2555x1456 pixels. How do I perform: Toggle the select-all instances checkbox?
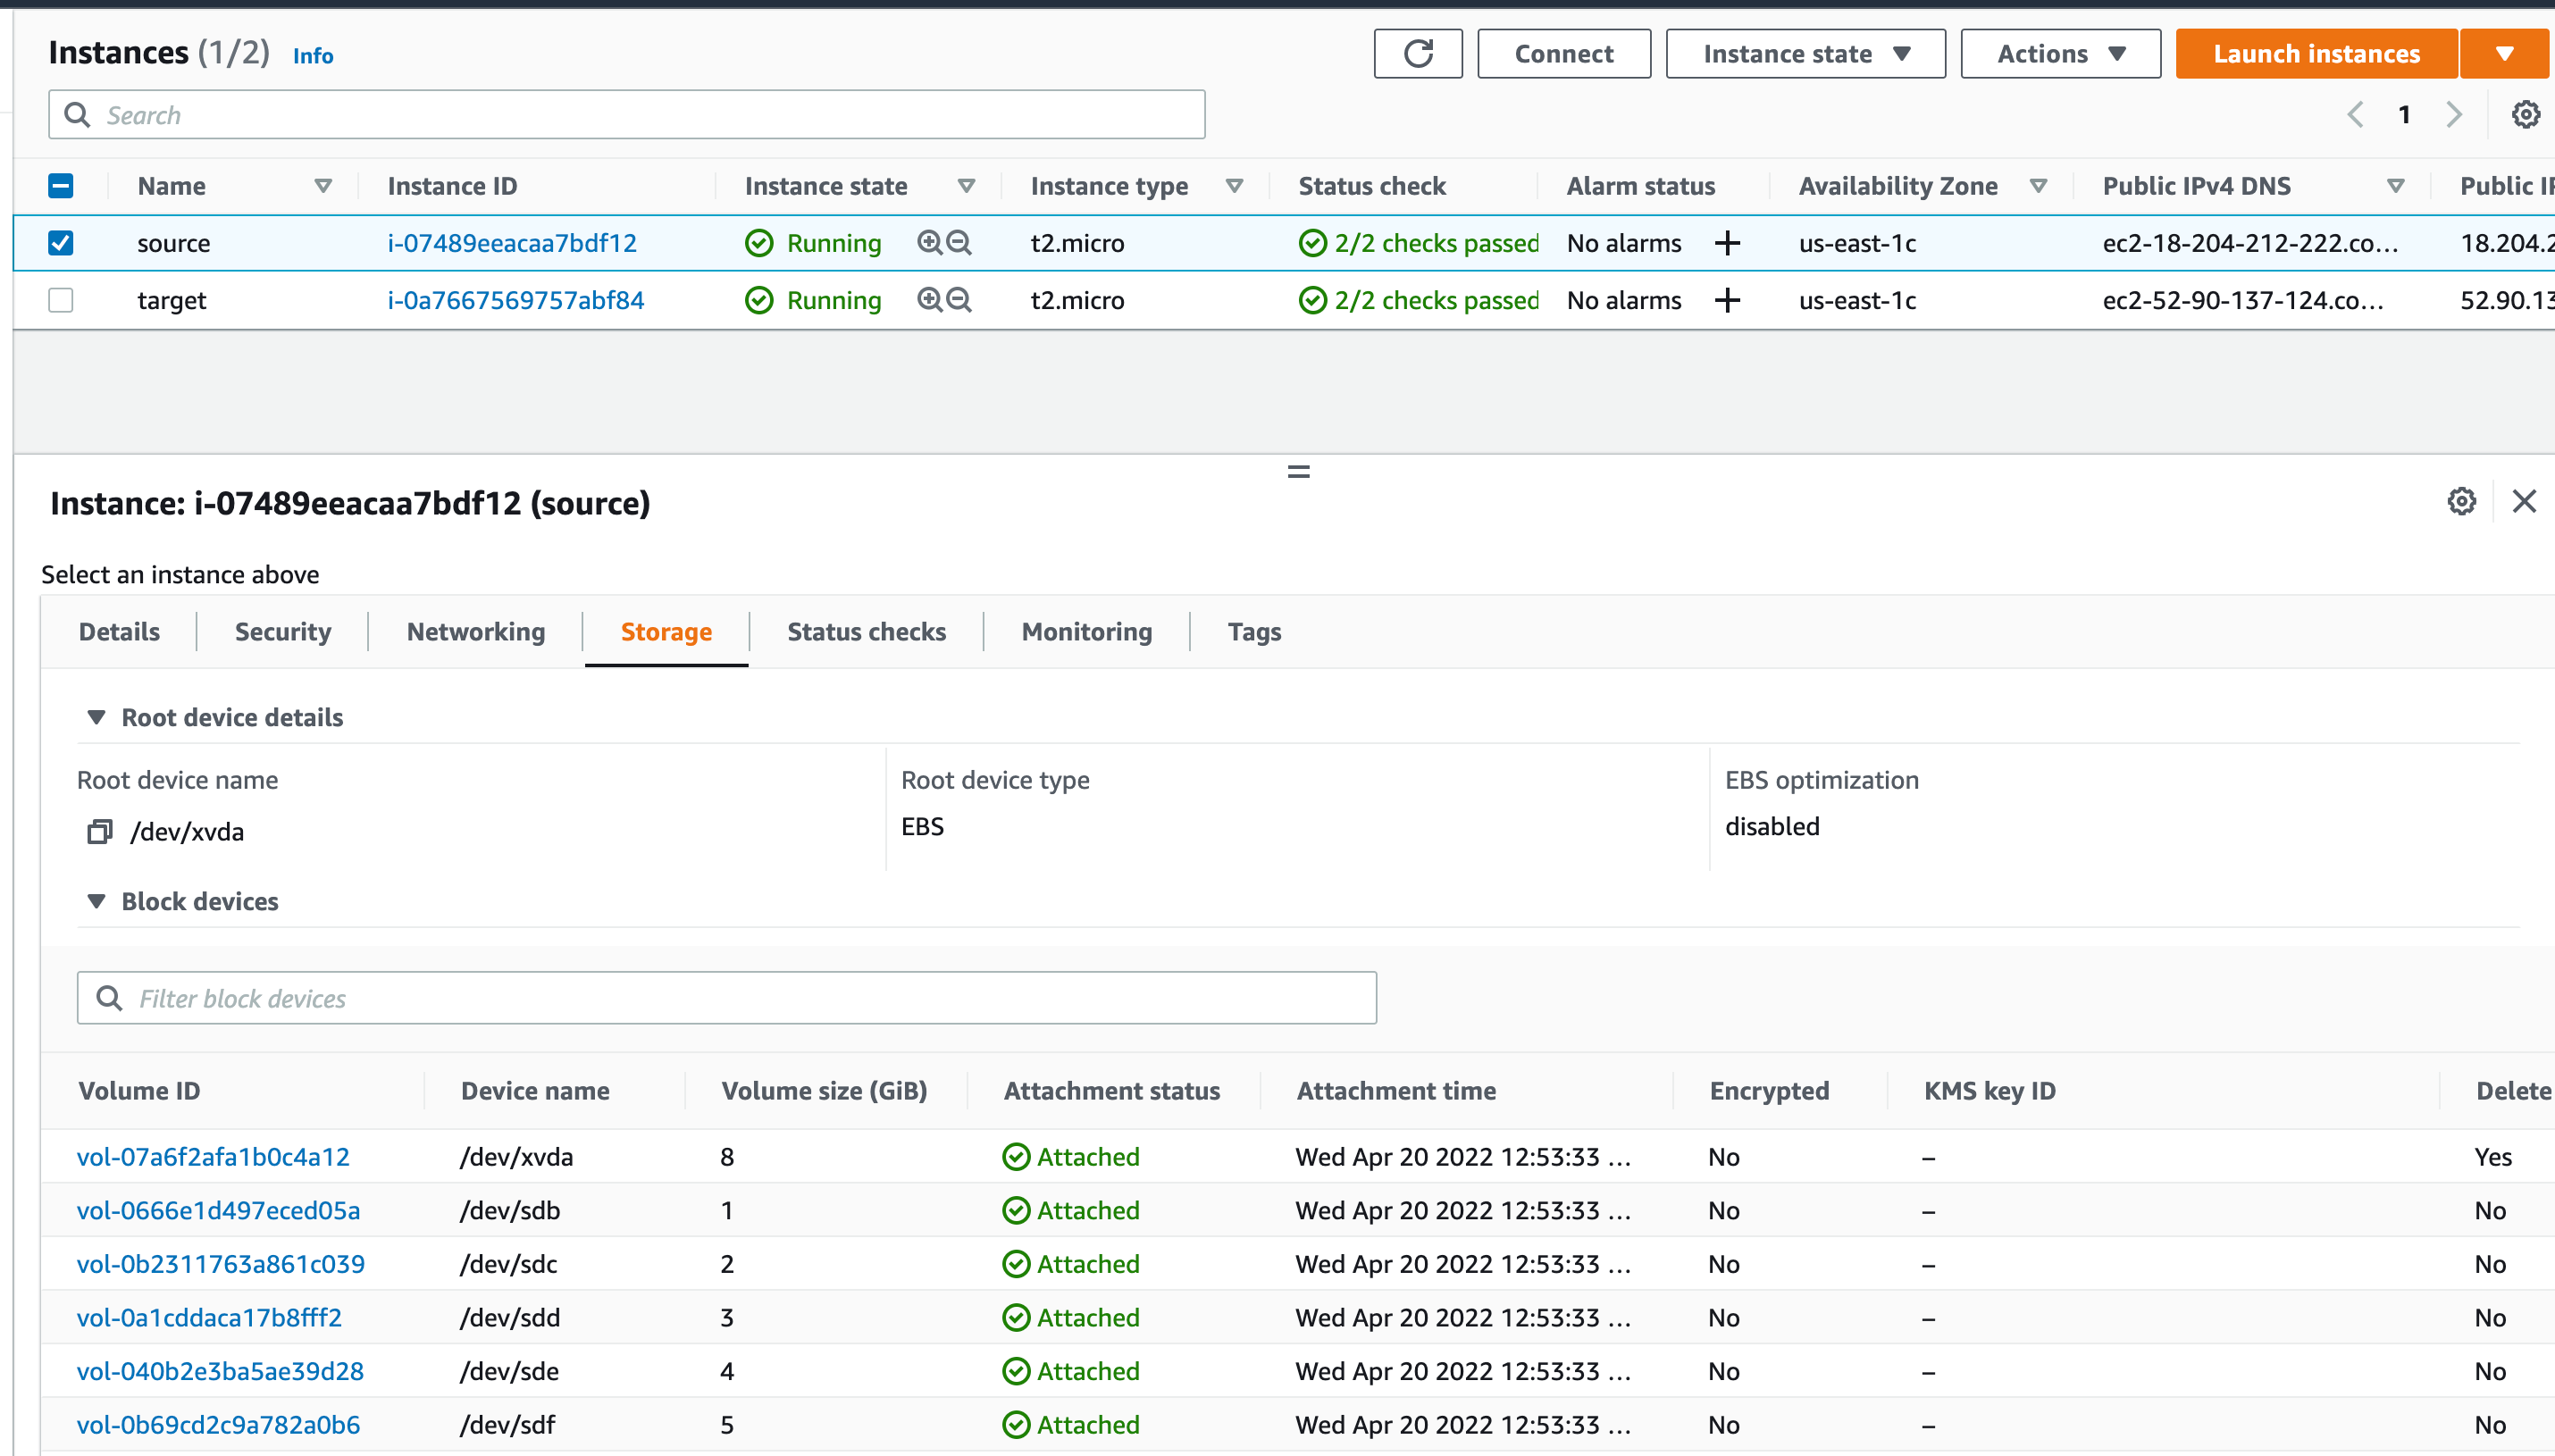tap(60, 186)
